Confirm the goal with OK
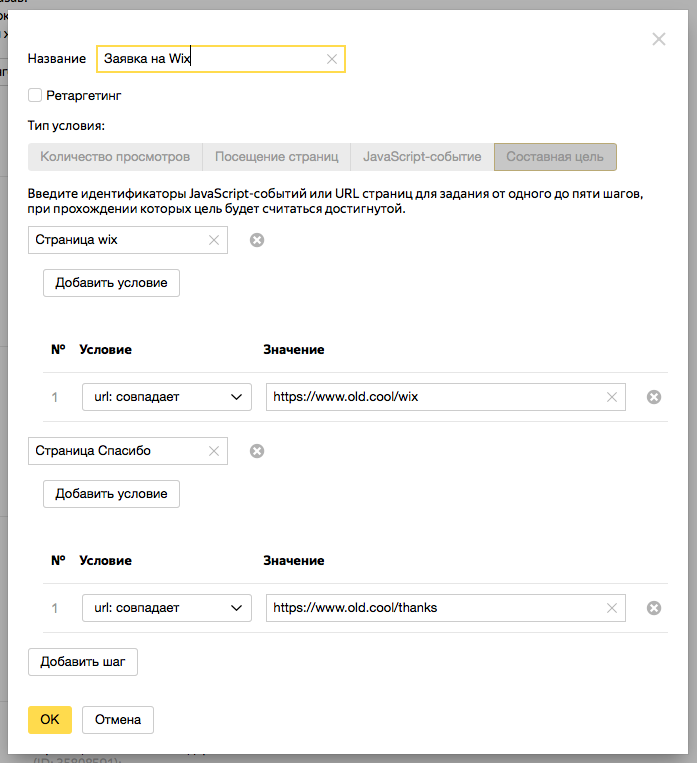Image resolution: width=697 pixels, height=763 pixels. tap(50, 719)
